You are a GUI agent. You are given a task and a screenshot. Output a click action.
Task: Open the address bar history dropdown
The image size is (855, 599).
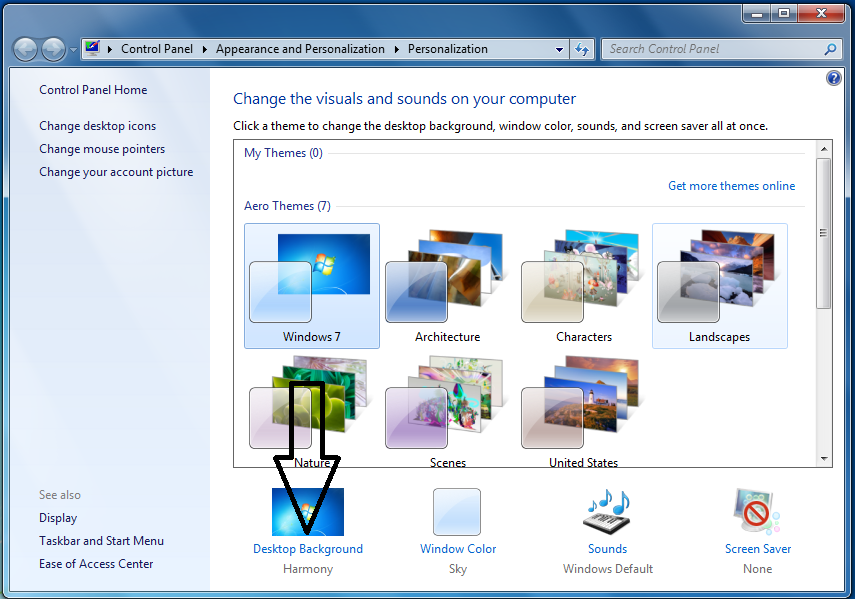click(x=559, y=49)
